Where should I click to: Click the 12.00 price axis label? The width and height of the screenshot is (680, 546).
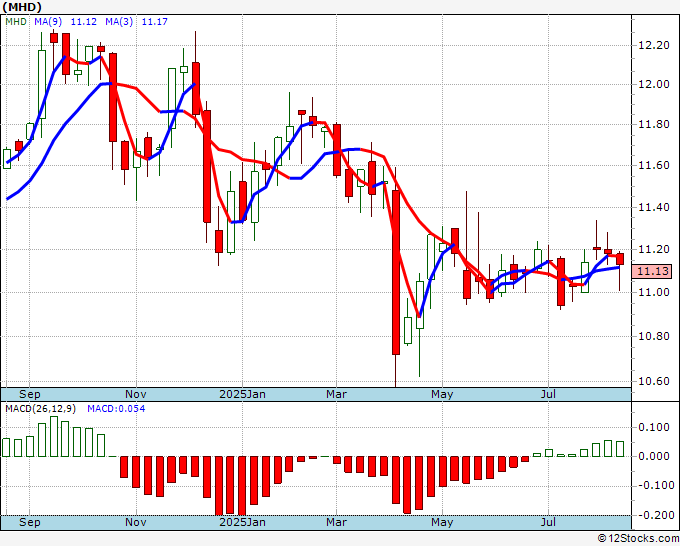(x=654, y=85)
